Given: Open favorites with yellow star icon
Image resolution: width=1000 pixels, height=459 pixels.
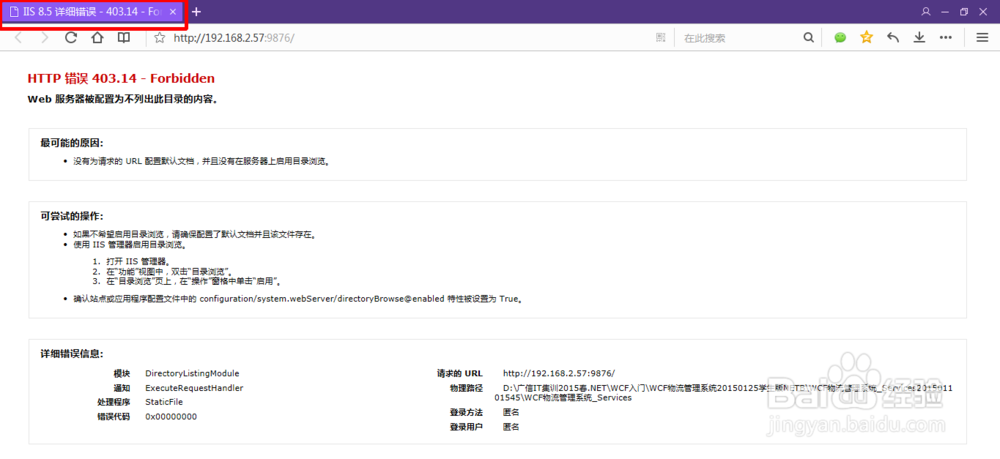Looking at the screenshot, I should [866, 38].
